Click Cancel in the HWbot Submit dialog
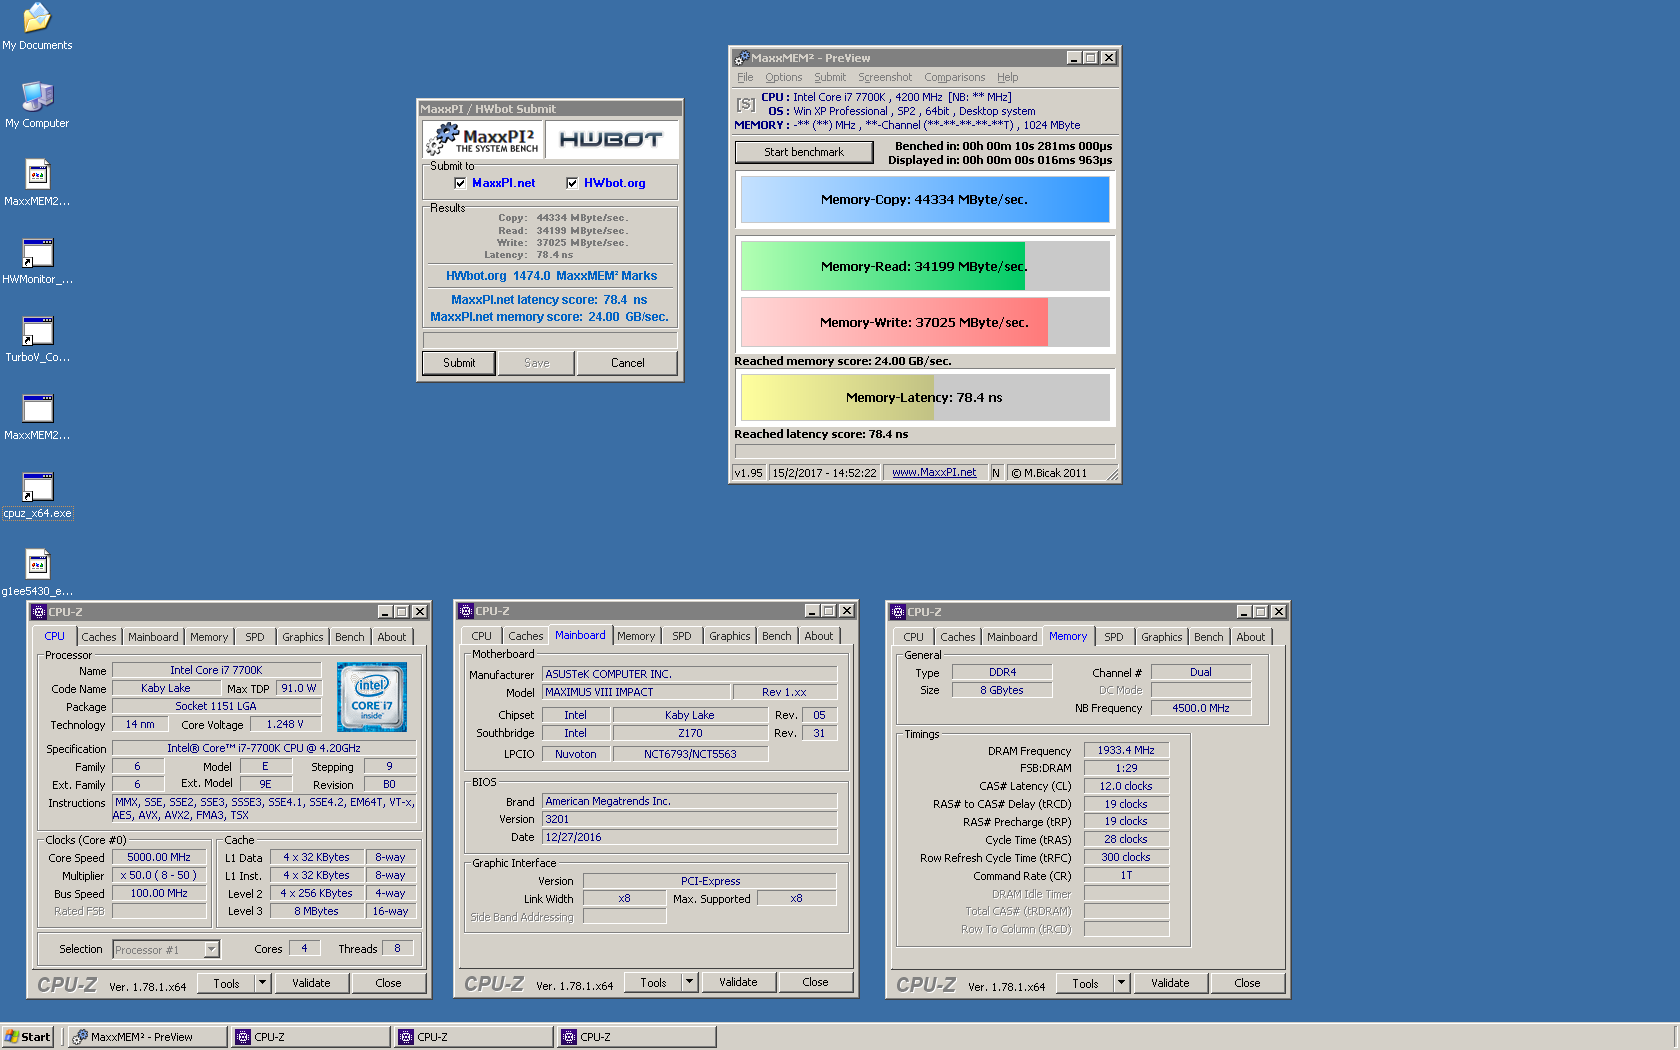This screenshot has width=1680, height=1050. 628,363
